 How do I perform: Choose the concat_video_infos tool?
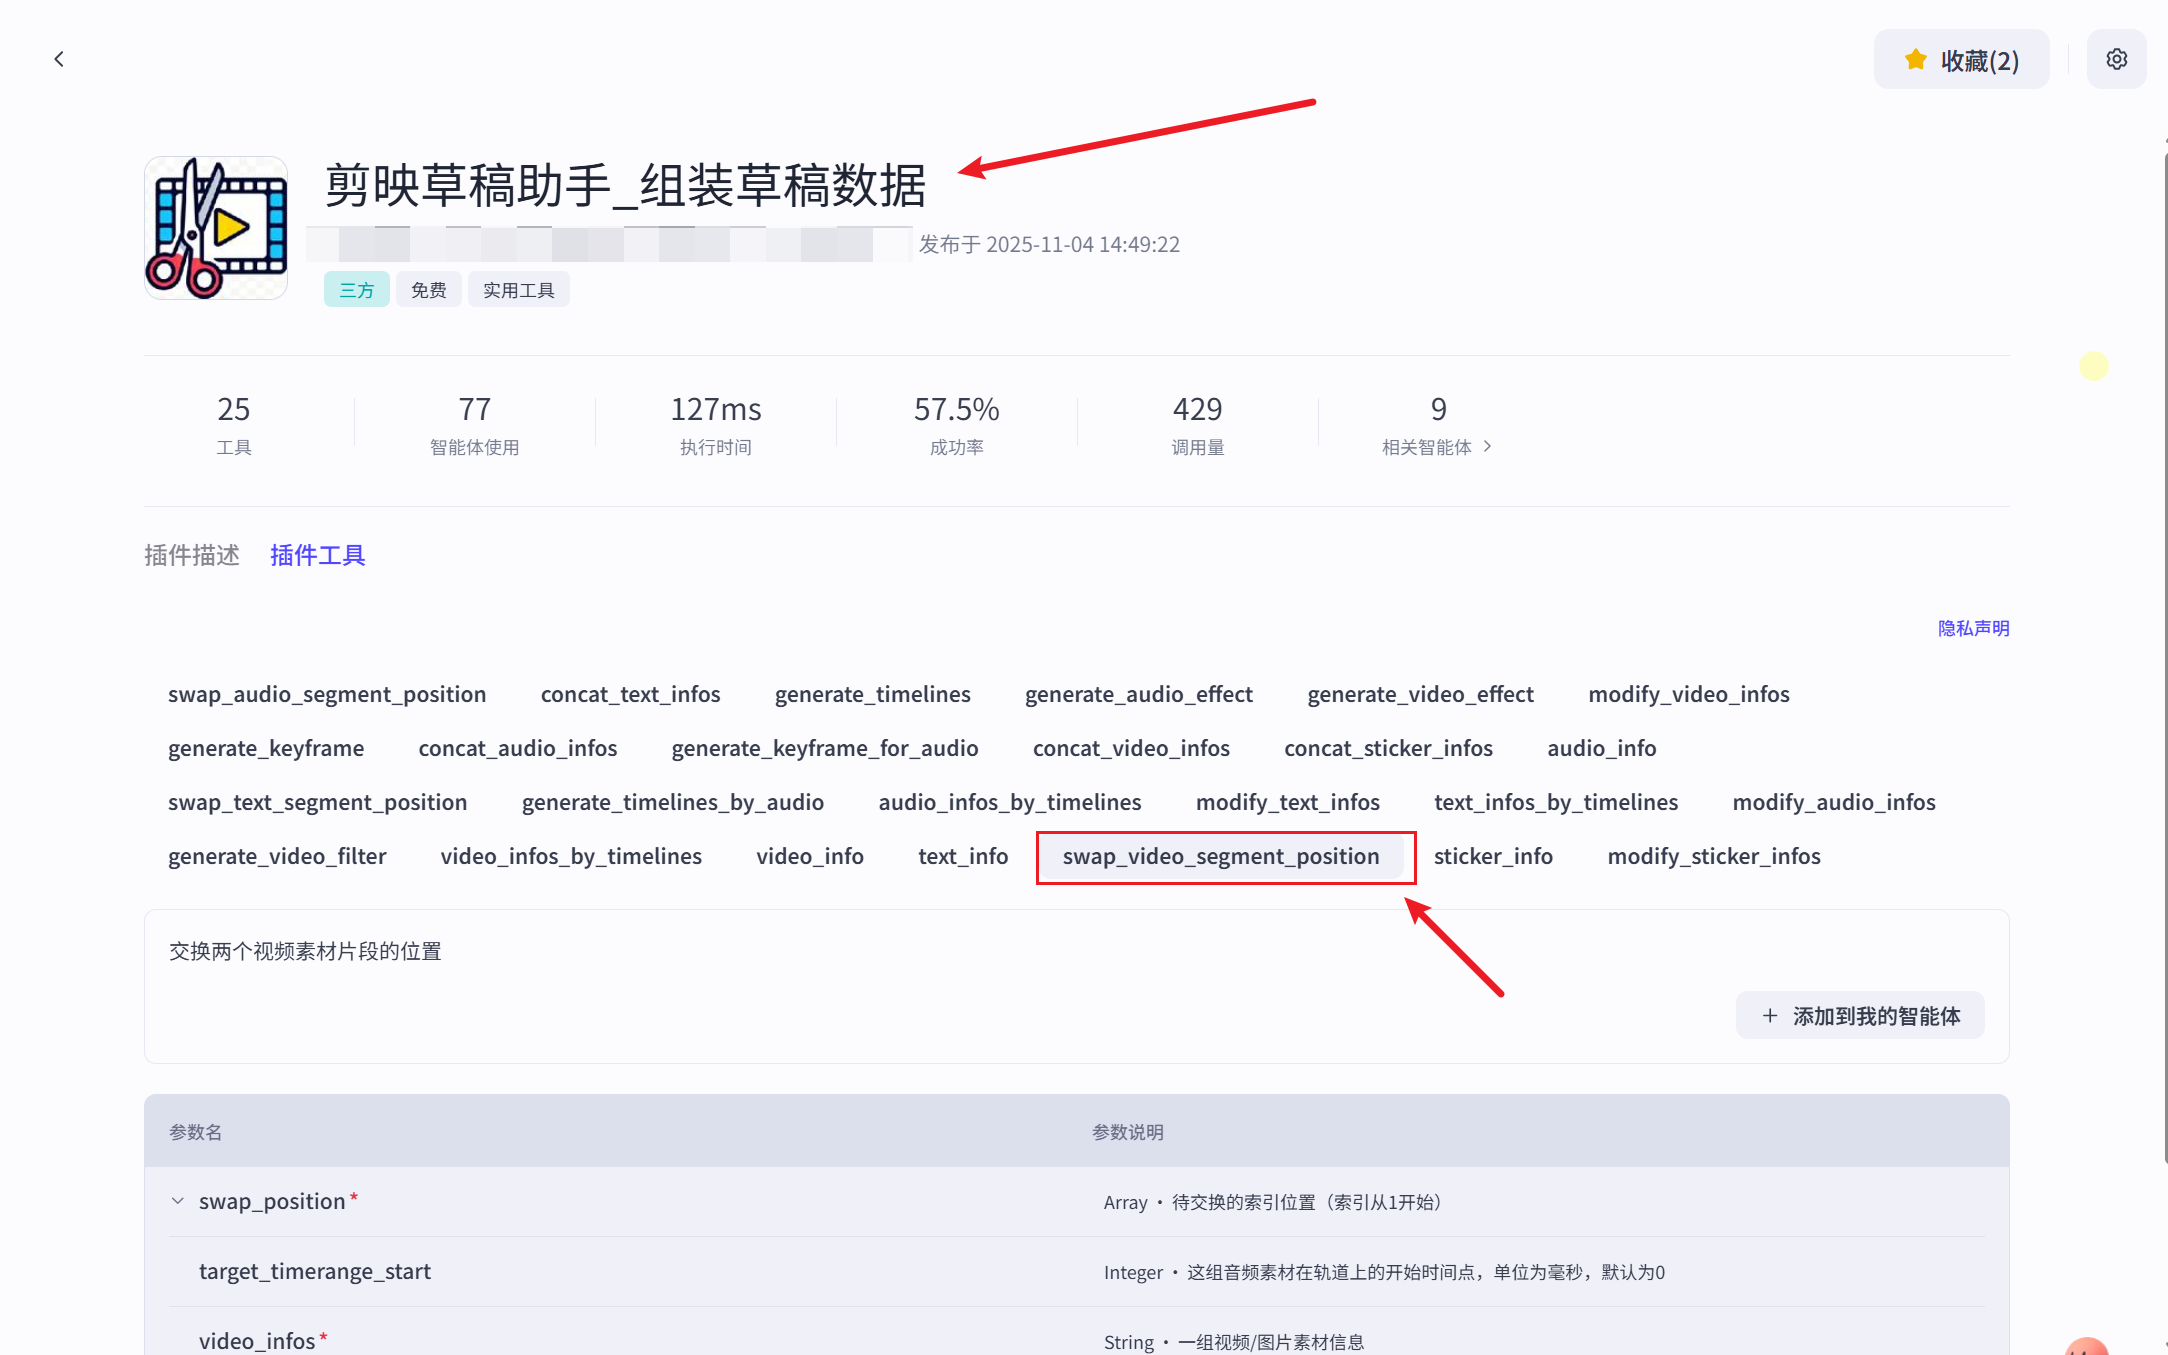1131,748
